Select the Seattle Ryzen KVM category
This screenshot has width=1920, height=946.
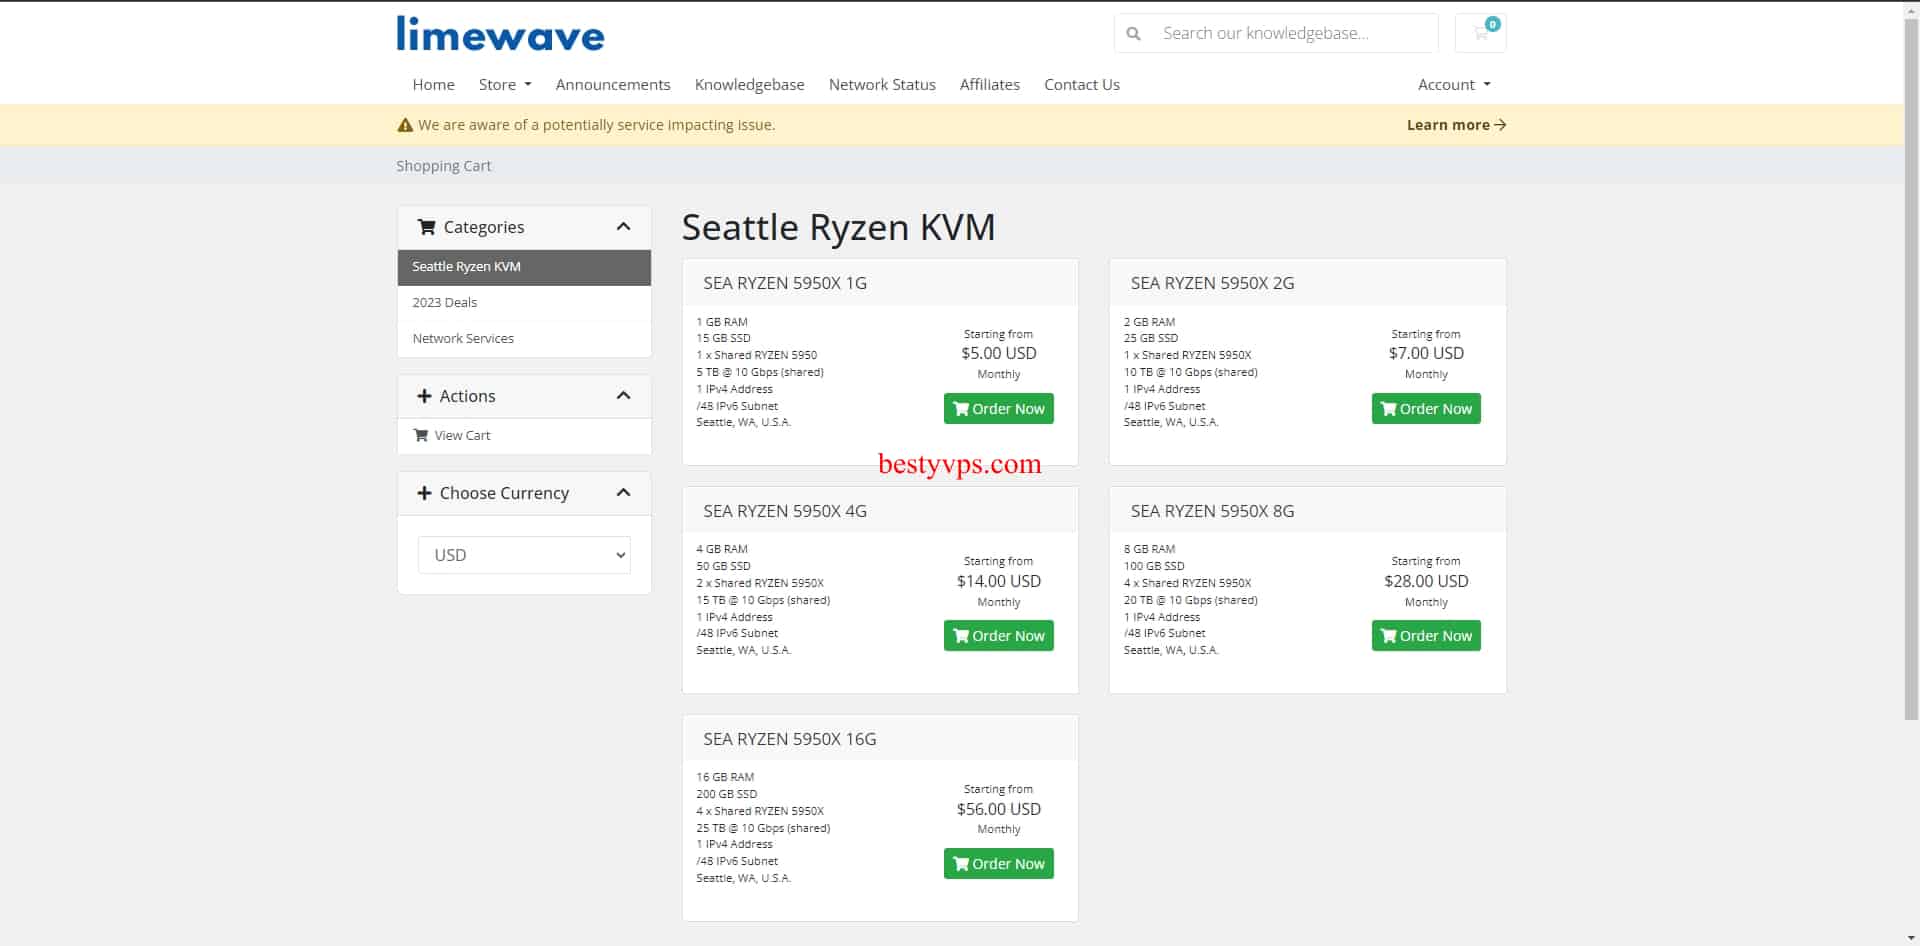(524, 267)
